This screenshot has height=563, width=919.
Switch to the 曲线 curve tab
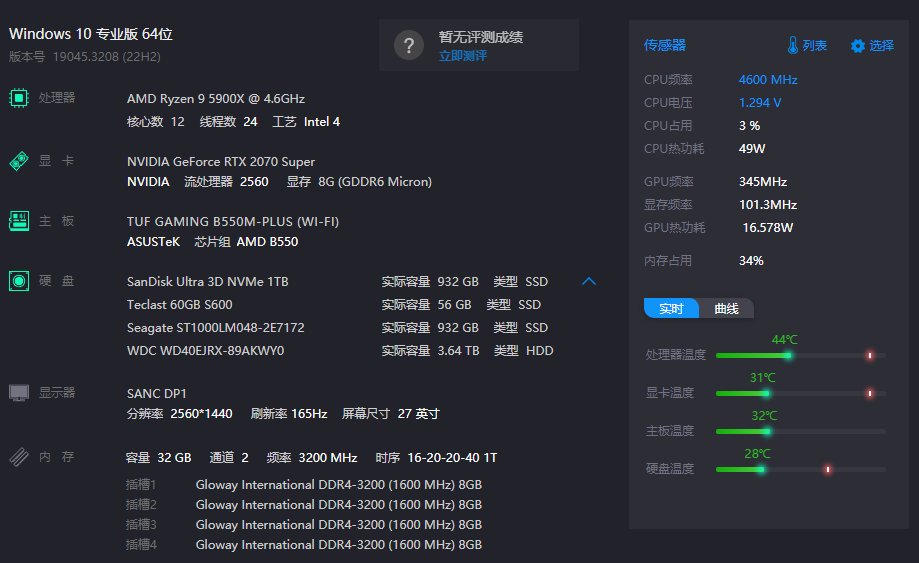tap(726, 308)
